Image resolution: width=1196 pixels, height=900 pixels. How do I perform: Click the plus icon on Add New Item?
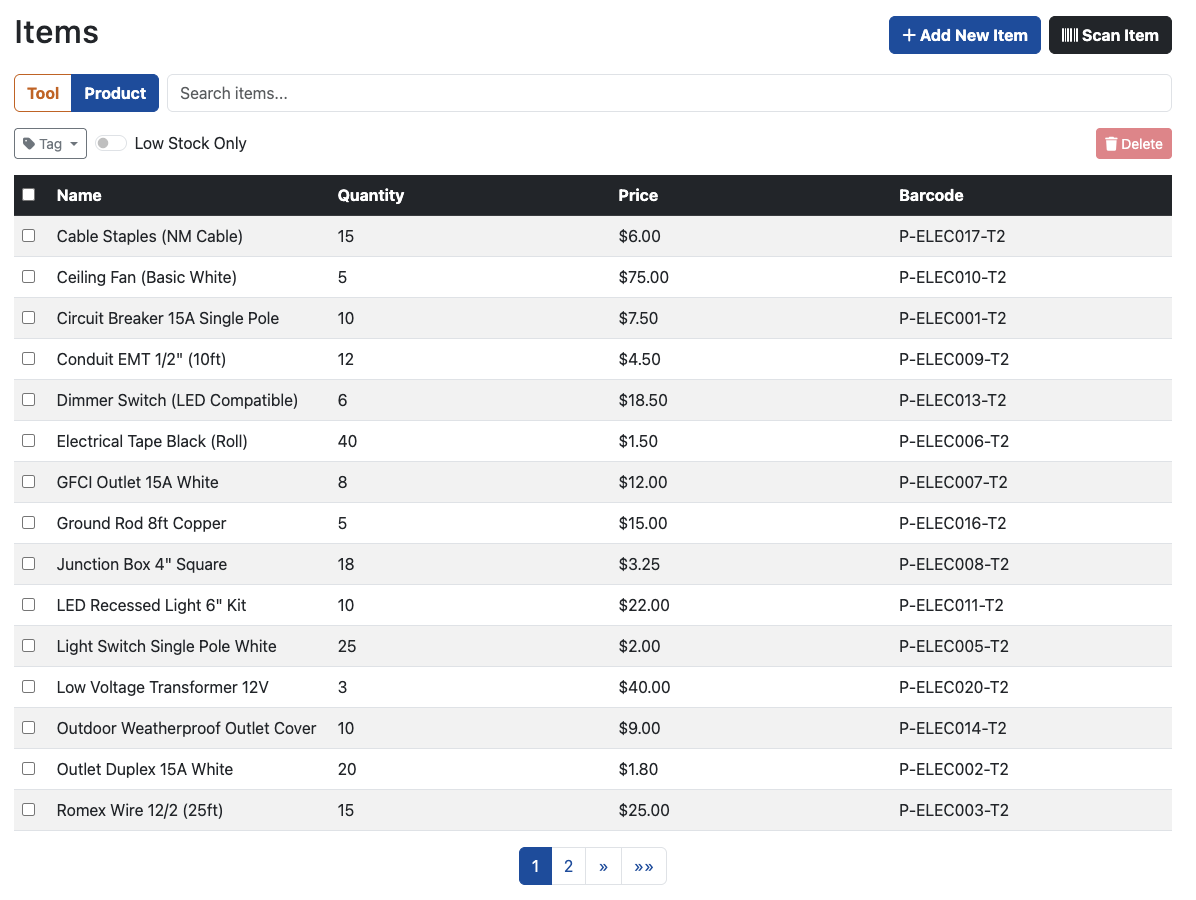coord(908,35)
